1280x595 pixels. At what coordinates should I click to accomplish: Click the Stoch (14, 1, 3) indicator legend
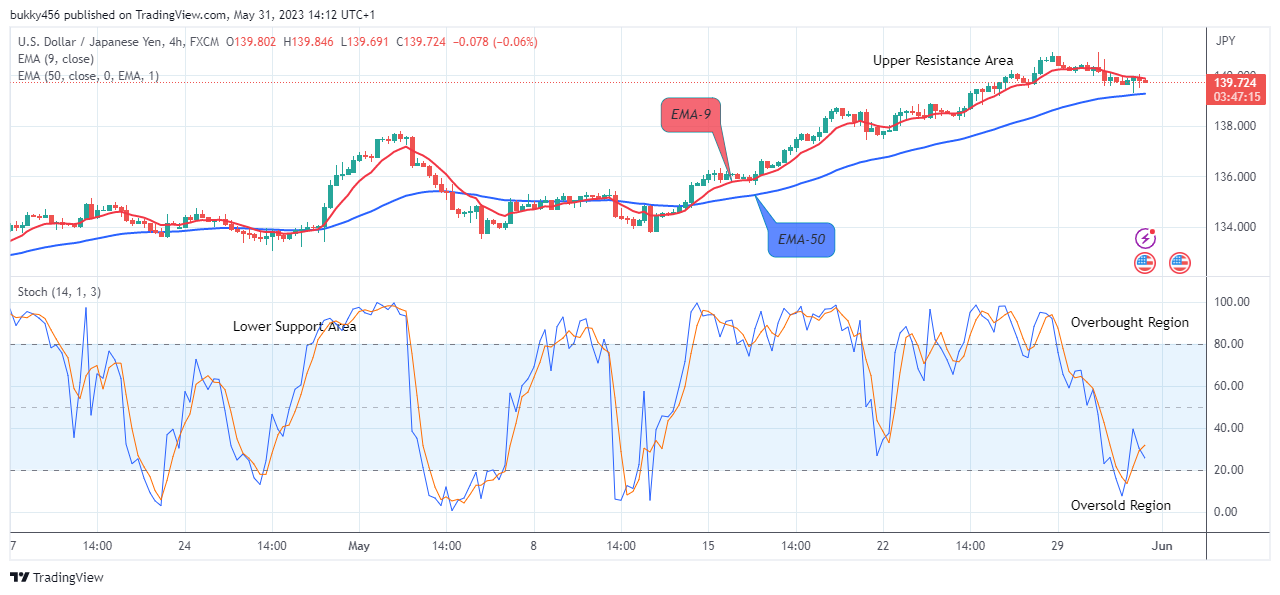(x=59, y=292)
